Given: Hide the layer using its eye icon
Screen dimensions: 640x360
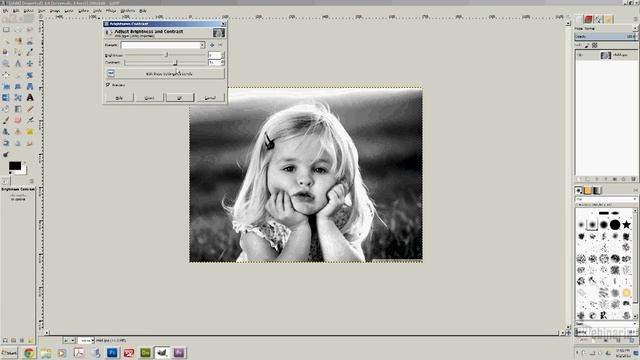Looking at the screenshot, I should tap(580, 55).
